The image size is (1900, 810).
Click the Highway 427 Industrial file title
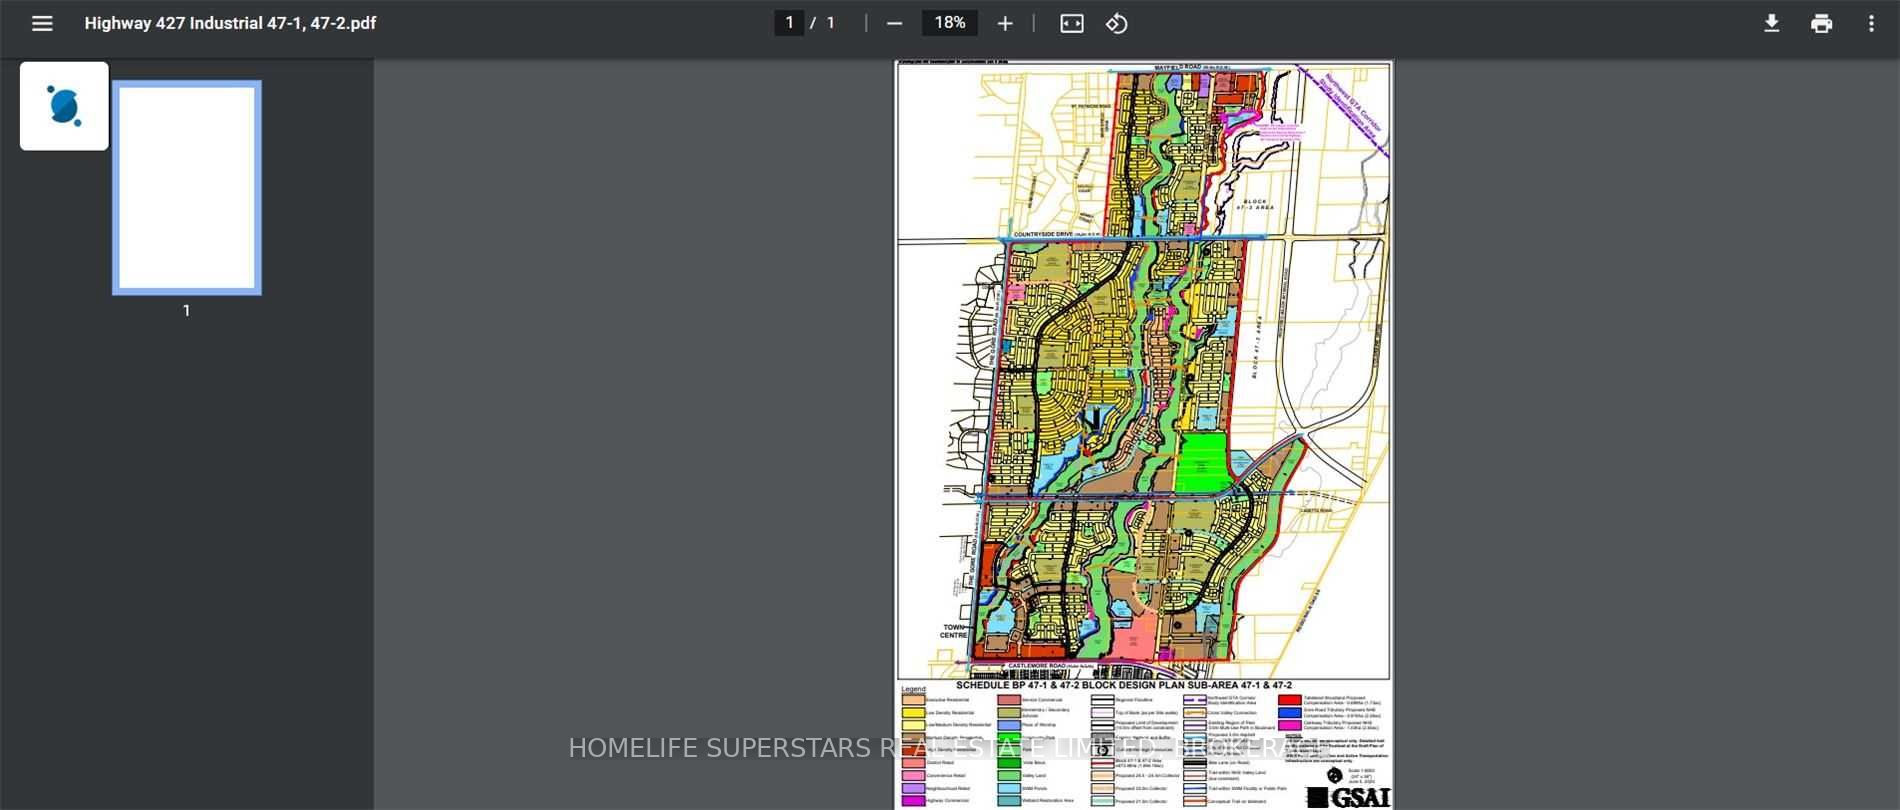230,23
